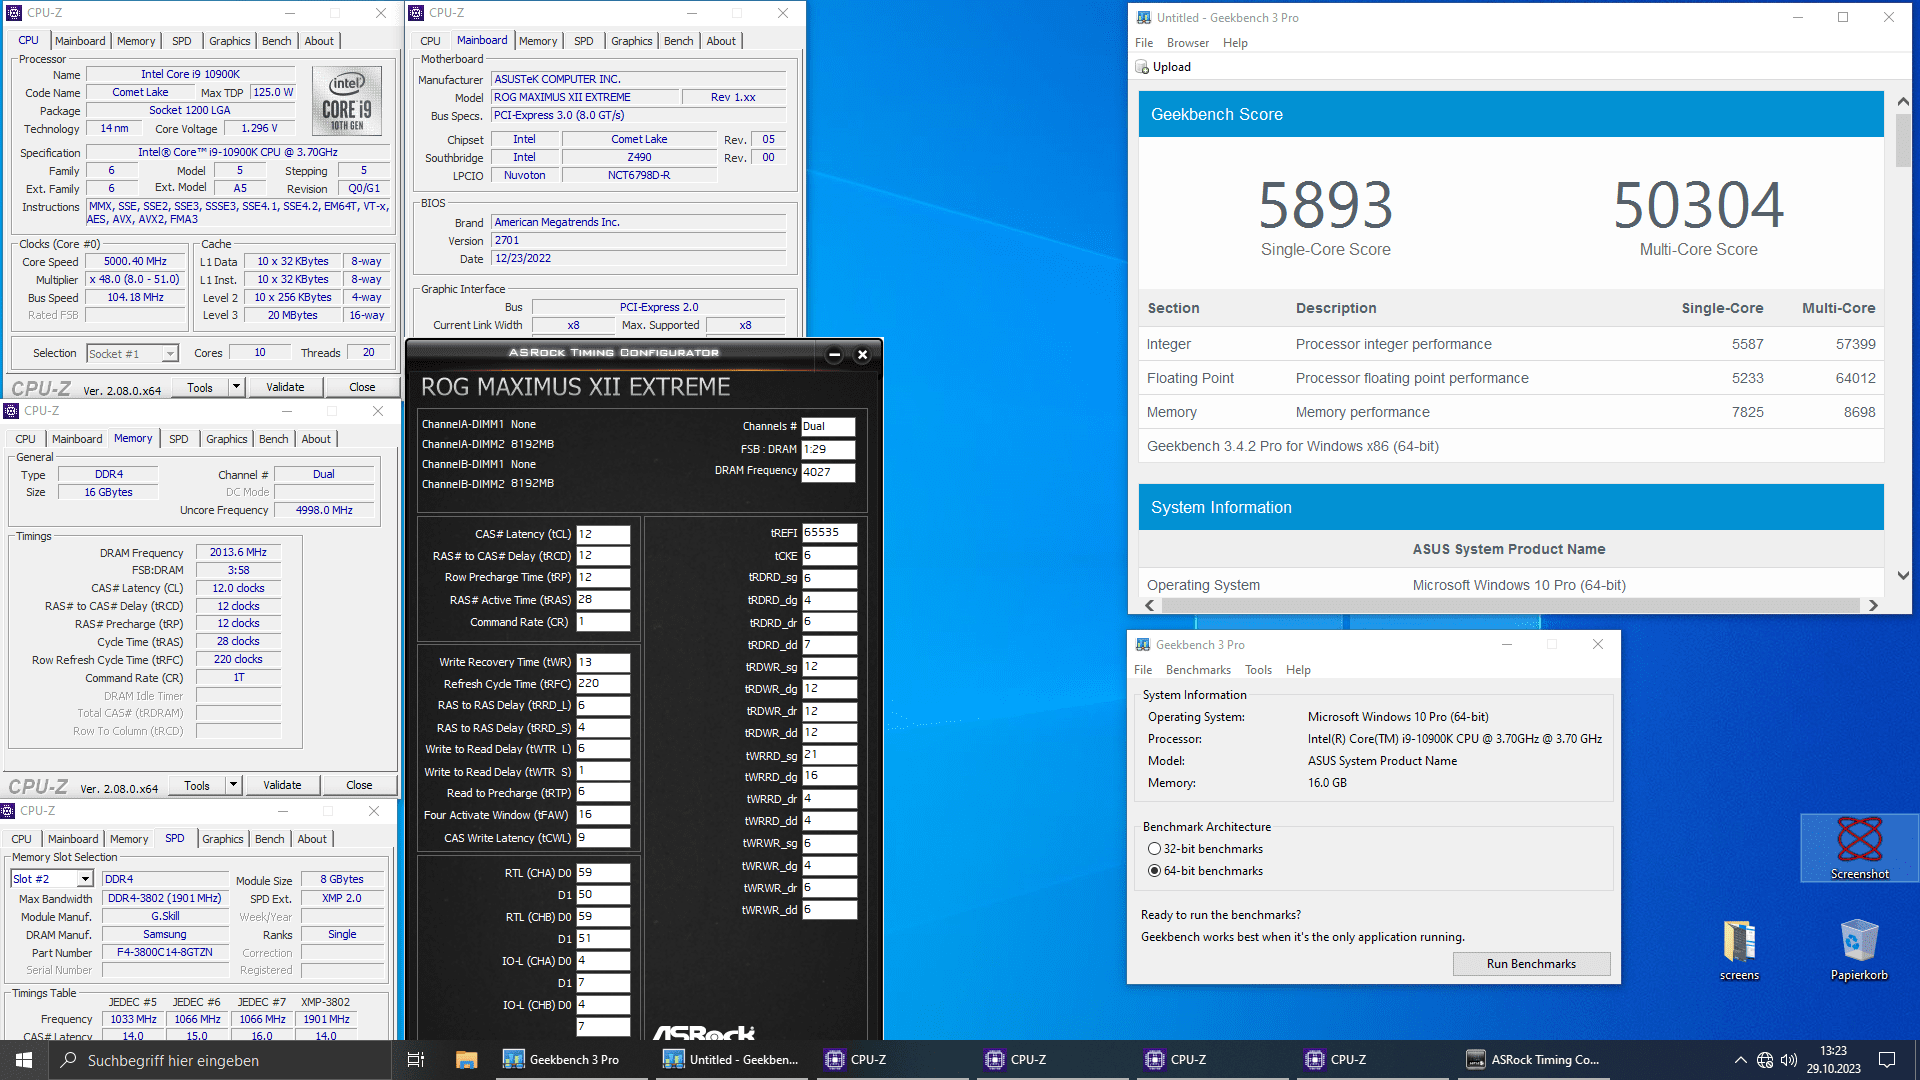
Task: Click horizontal scrollbar right arrow in Geekbench
Action: [1873, 606]
